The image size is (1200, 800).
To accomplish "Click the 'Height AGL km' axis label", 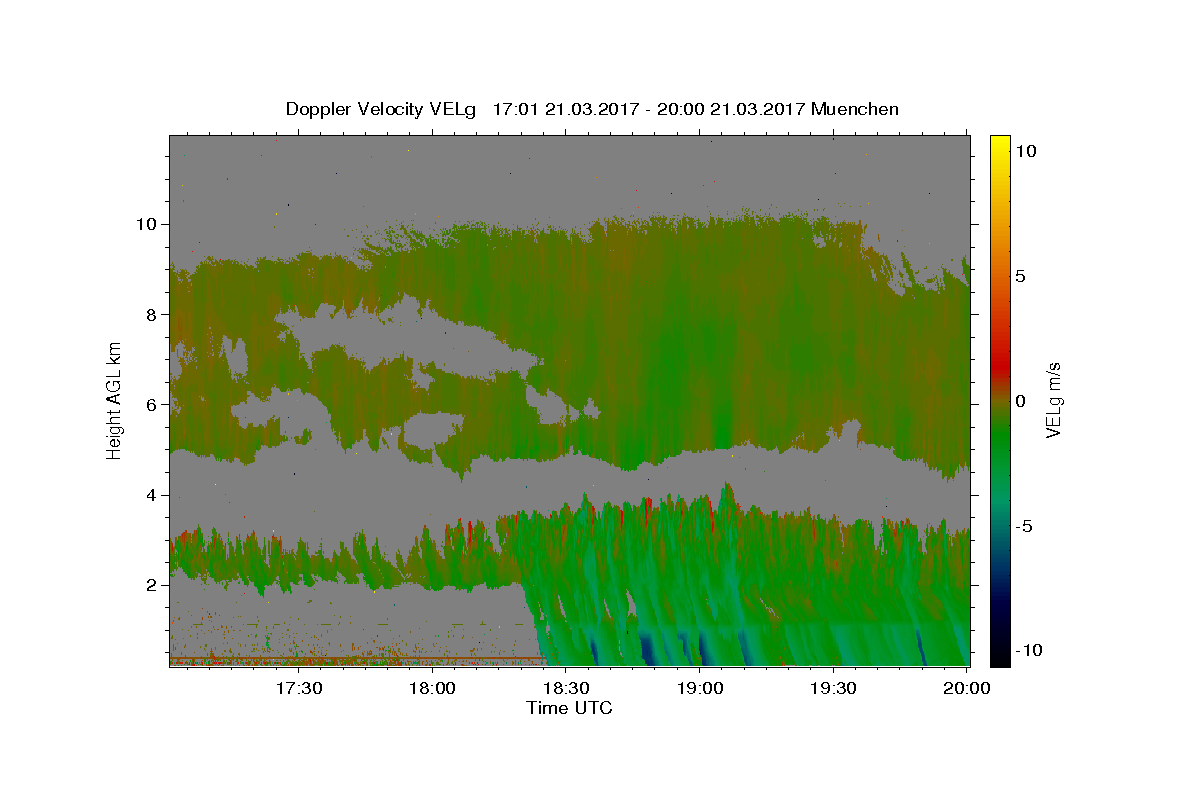I will [114, 399].
